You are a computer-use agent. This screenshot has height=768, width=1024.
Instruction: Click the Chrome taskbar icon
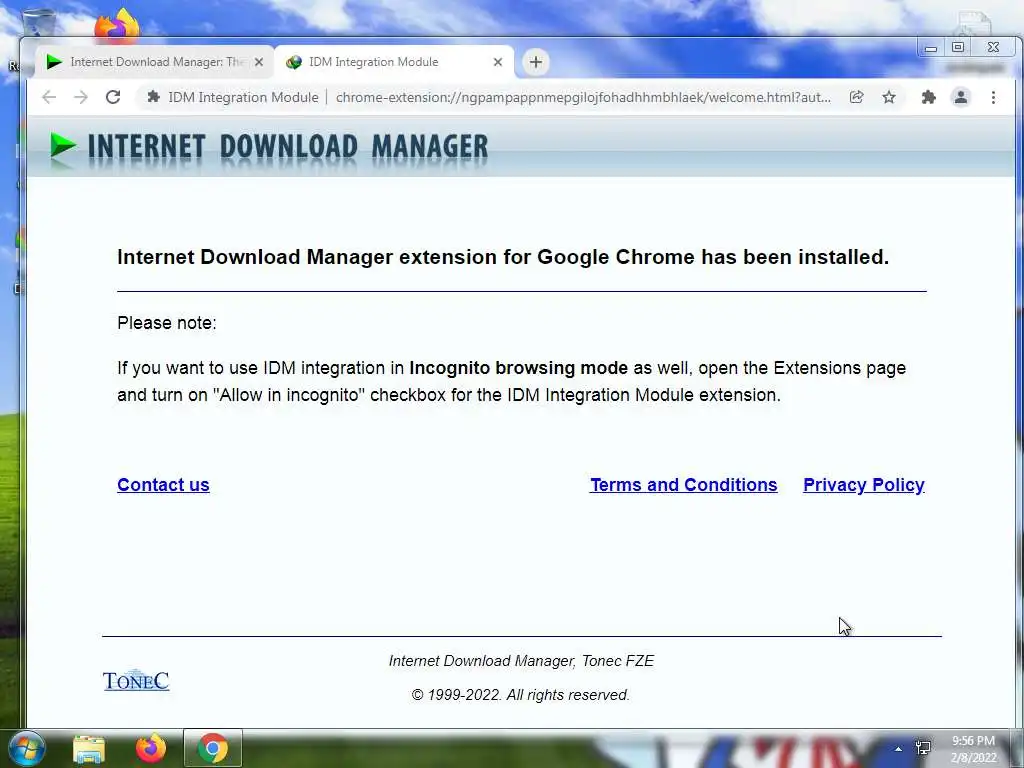(x=213, y=748)
